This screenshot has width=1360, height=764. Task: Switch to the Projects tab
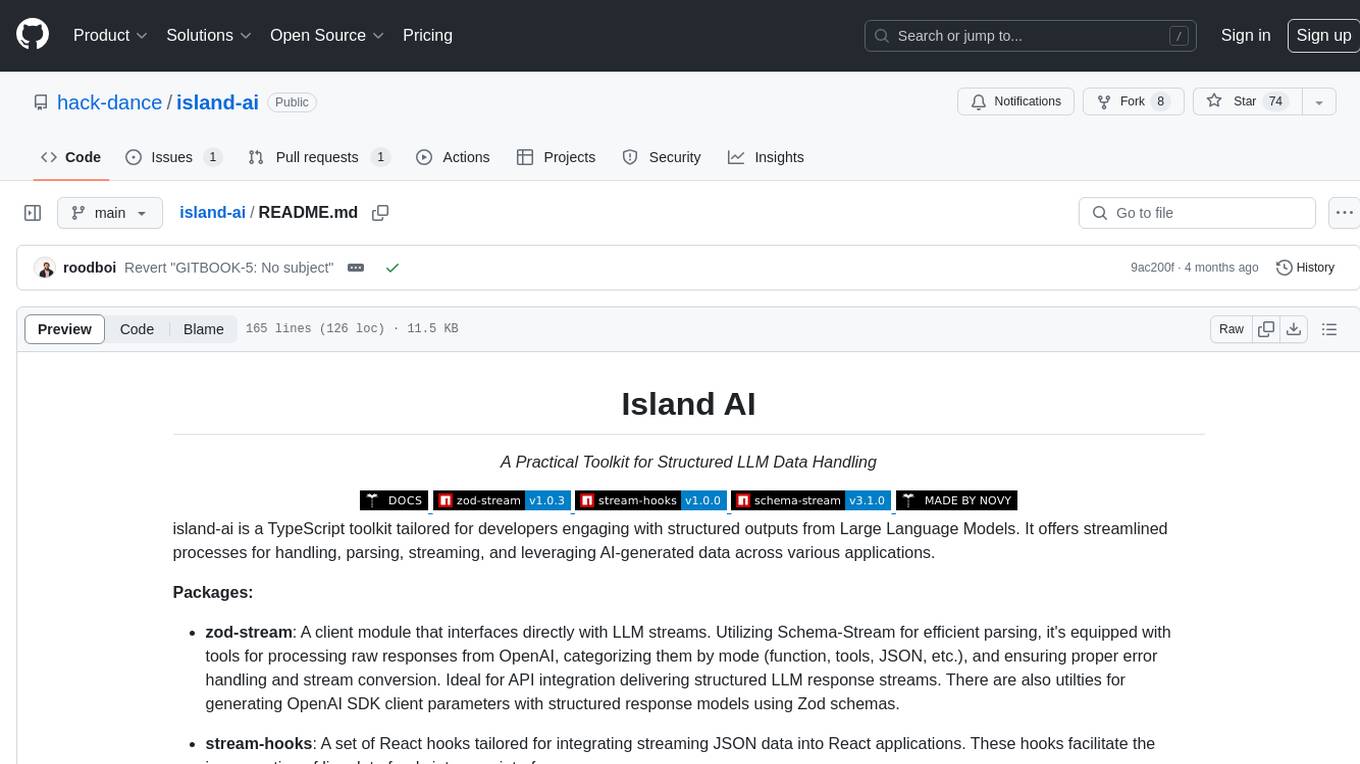[556, 157]
